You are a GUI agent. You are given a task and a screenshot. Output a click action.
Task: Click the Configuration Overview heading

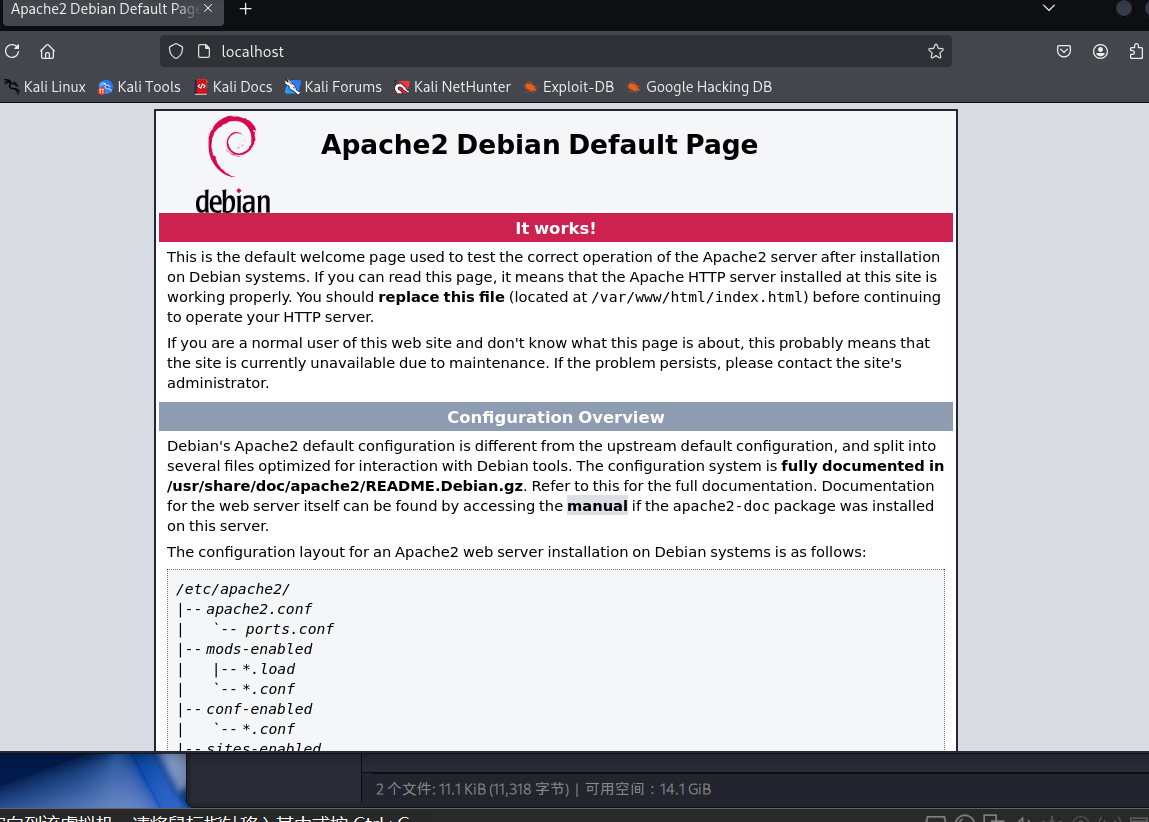555,417
